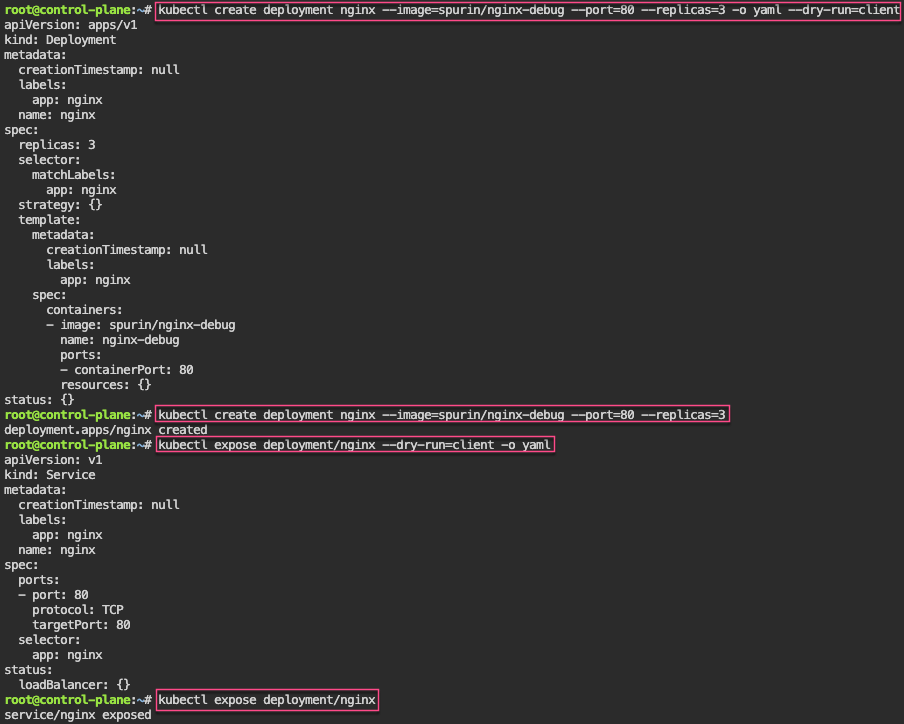The height and width of the screenshot is (724, 904).
Task: Click the 'protocol: TCP' line
Action: 78,610
